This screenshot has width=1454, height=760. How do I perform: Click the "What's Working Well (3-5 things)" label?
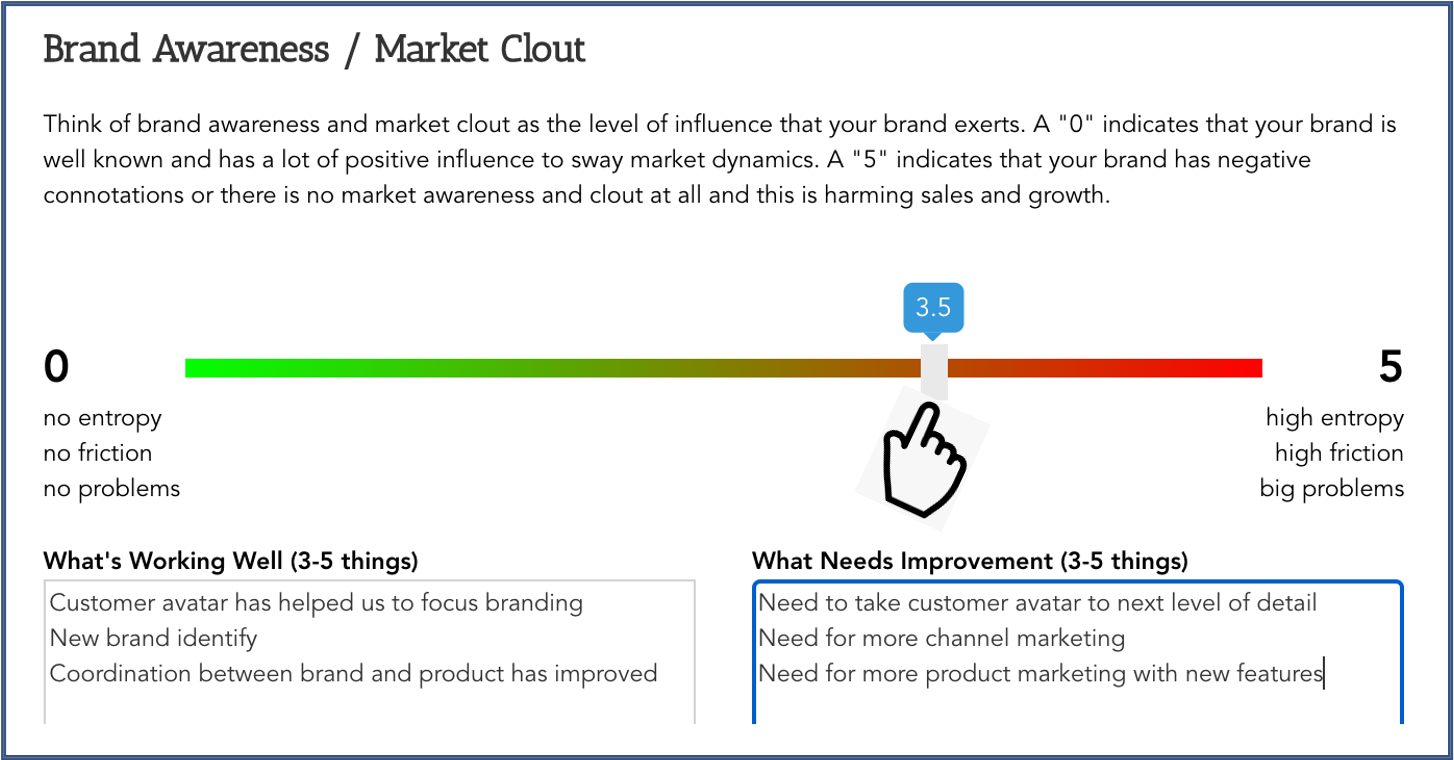pyautogui.click(x=230, y=561)
